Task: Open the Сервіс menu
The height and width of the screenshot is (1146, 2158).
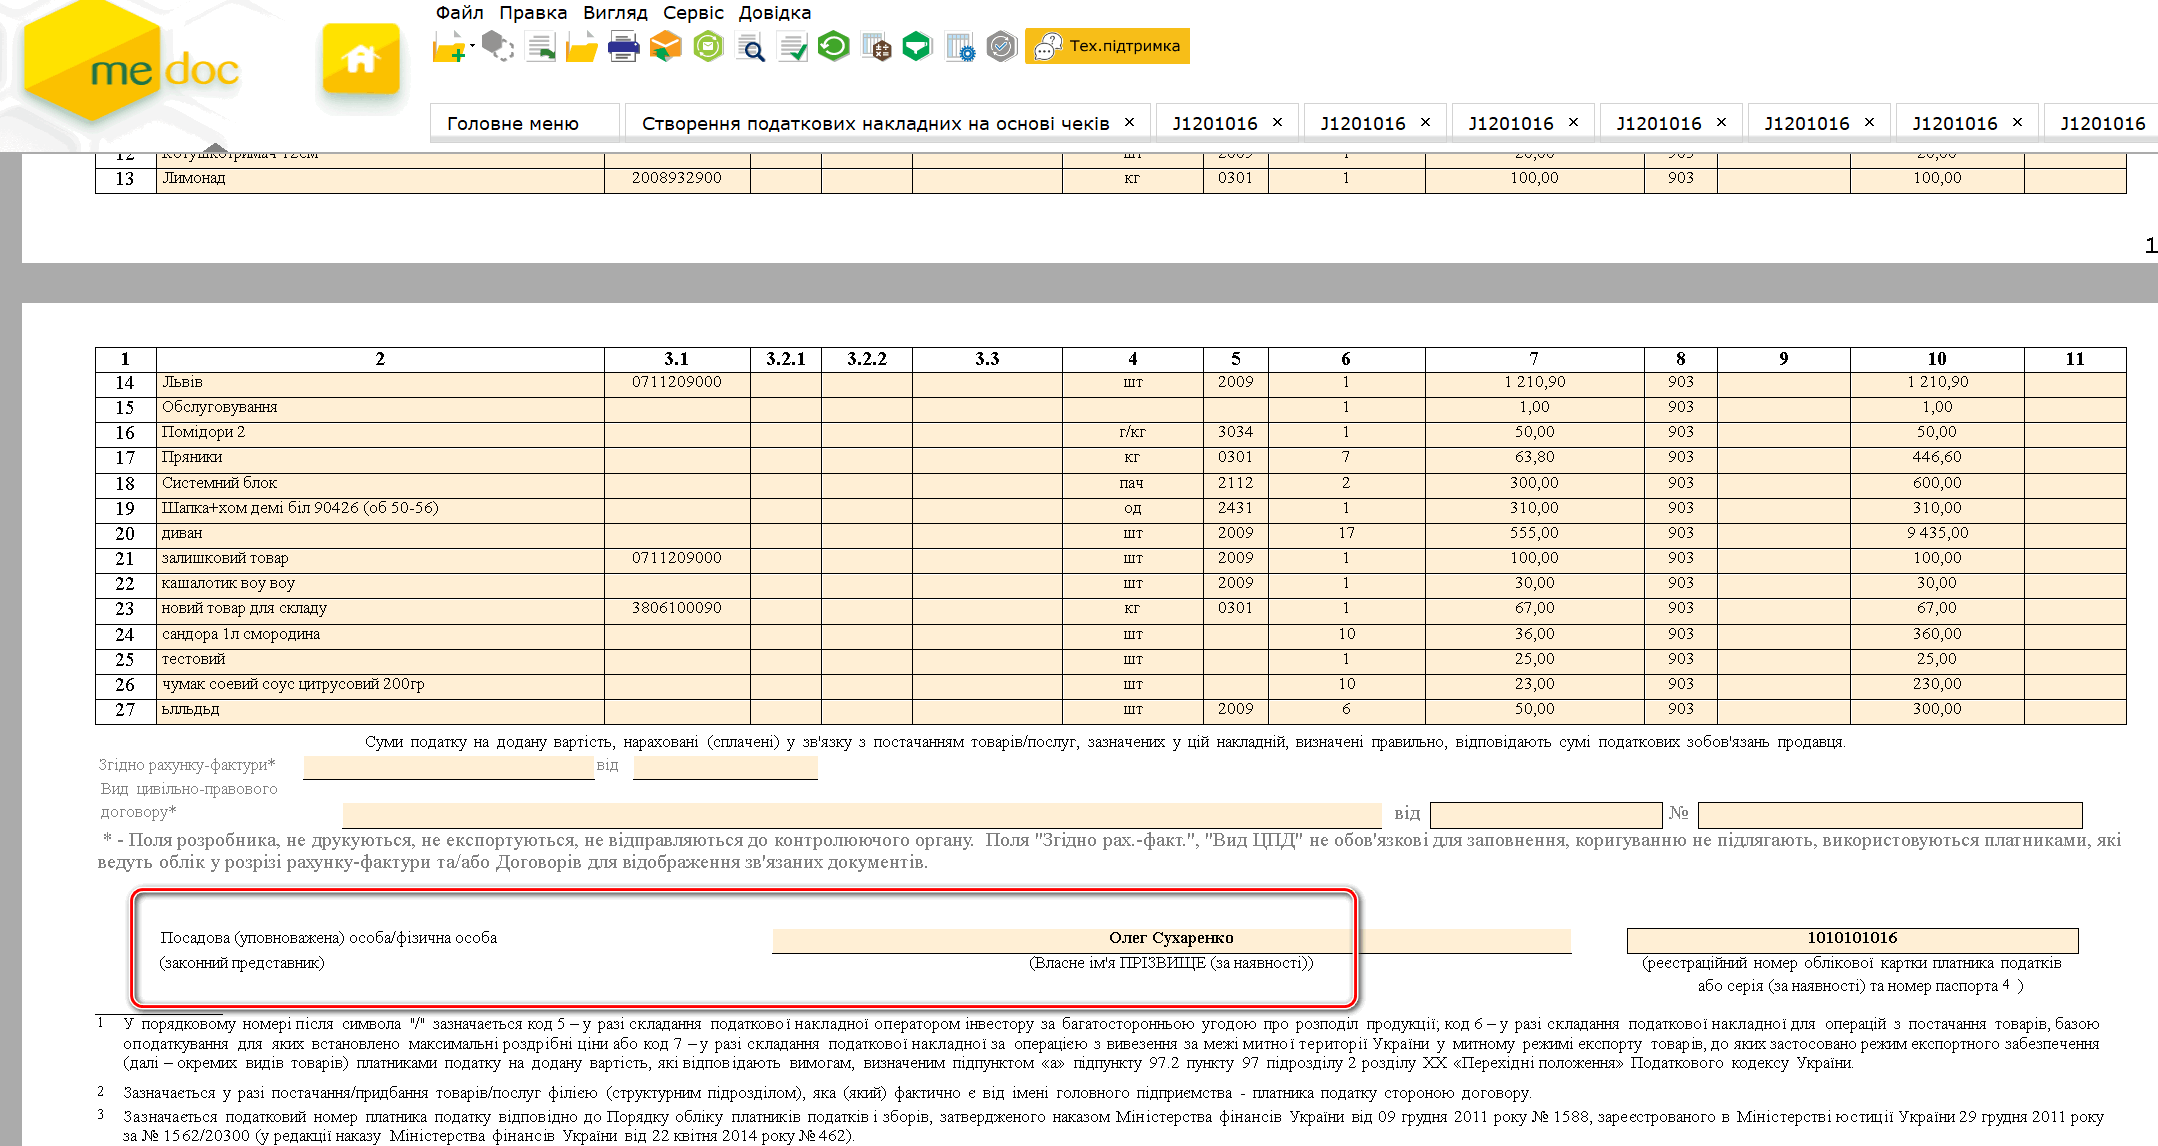Action: click(693, 13)
